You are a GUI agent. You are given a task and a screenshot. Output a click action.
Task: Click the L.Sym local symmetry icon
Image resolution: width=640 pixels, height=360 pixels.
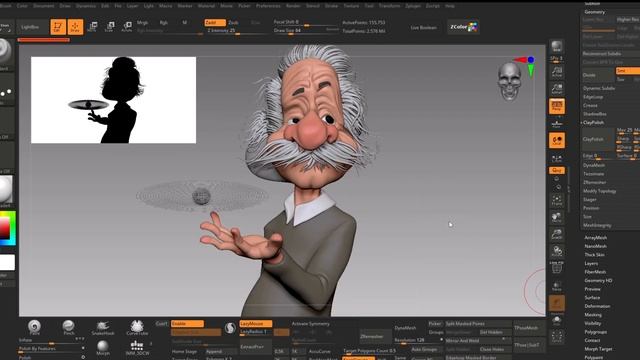point(557,158)
